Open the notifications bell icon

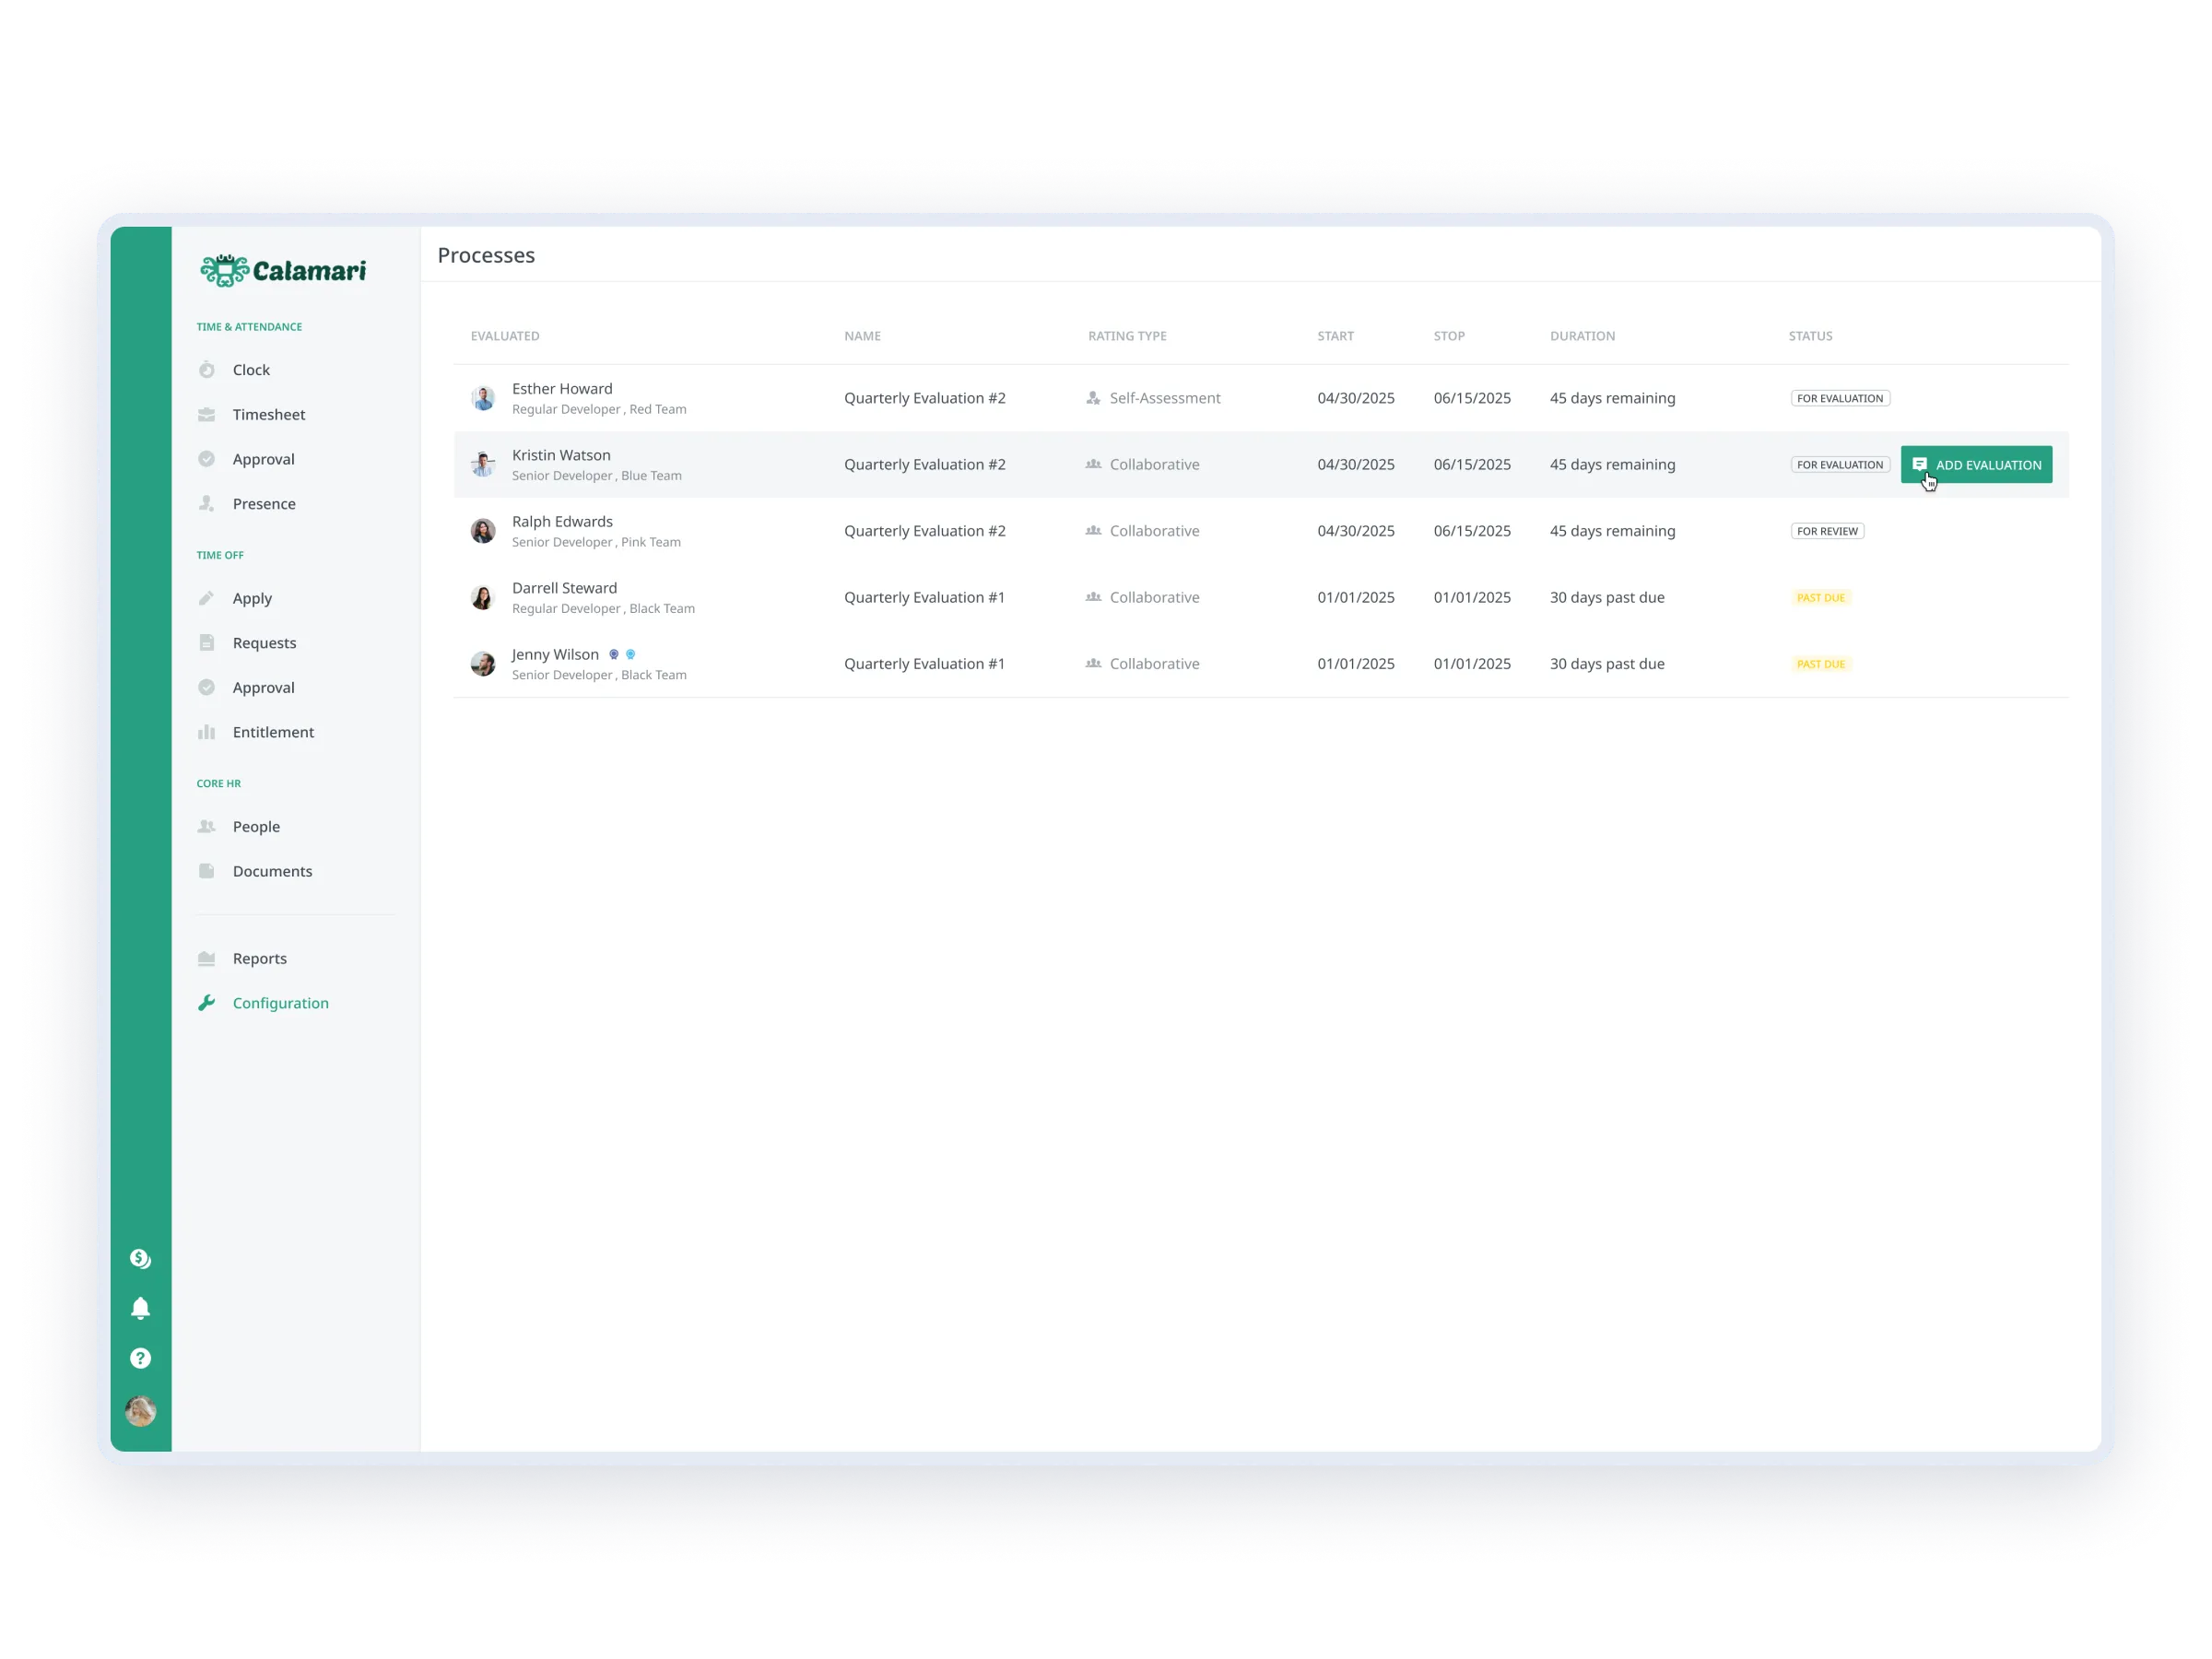141,1308
